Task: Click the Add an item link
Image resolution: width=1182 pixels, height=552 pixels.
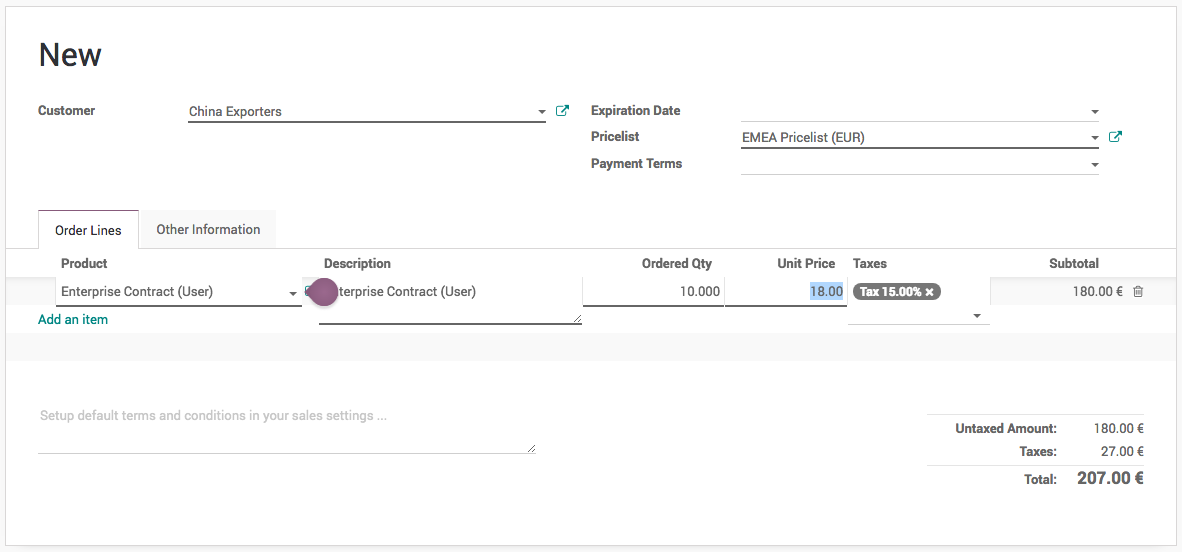Action: coord(73,319)
